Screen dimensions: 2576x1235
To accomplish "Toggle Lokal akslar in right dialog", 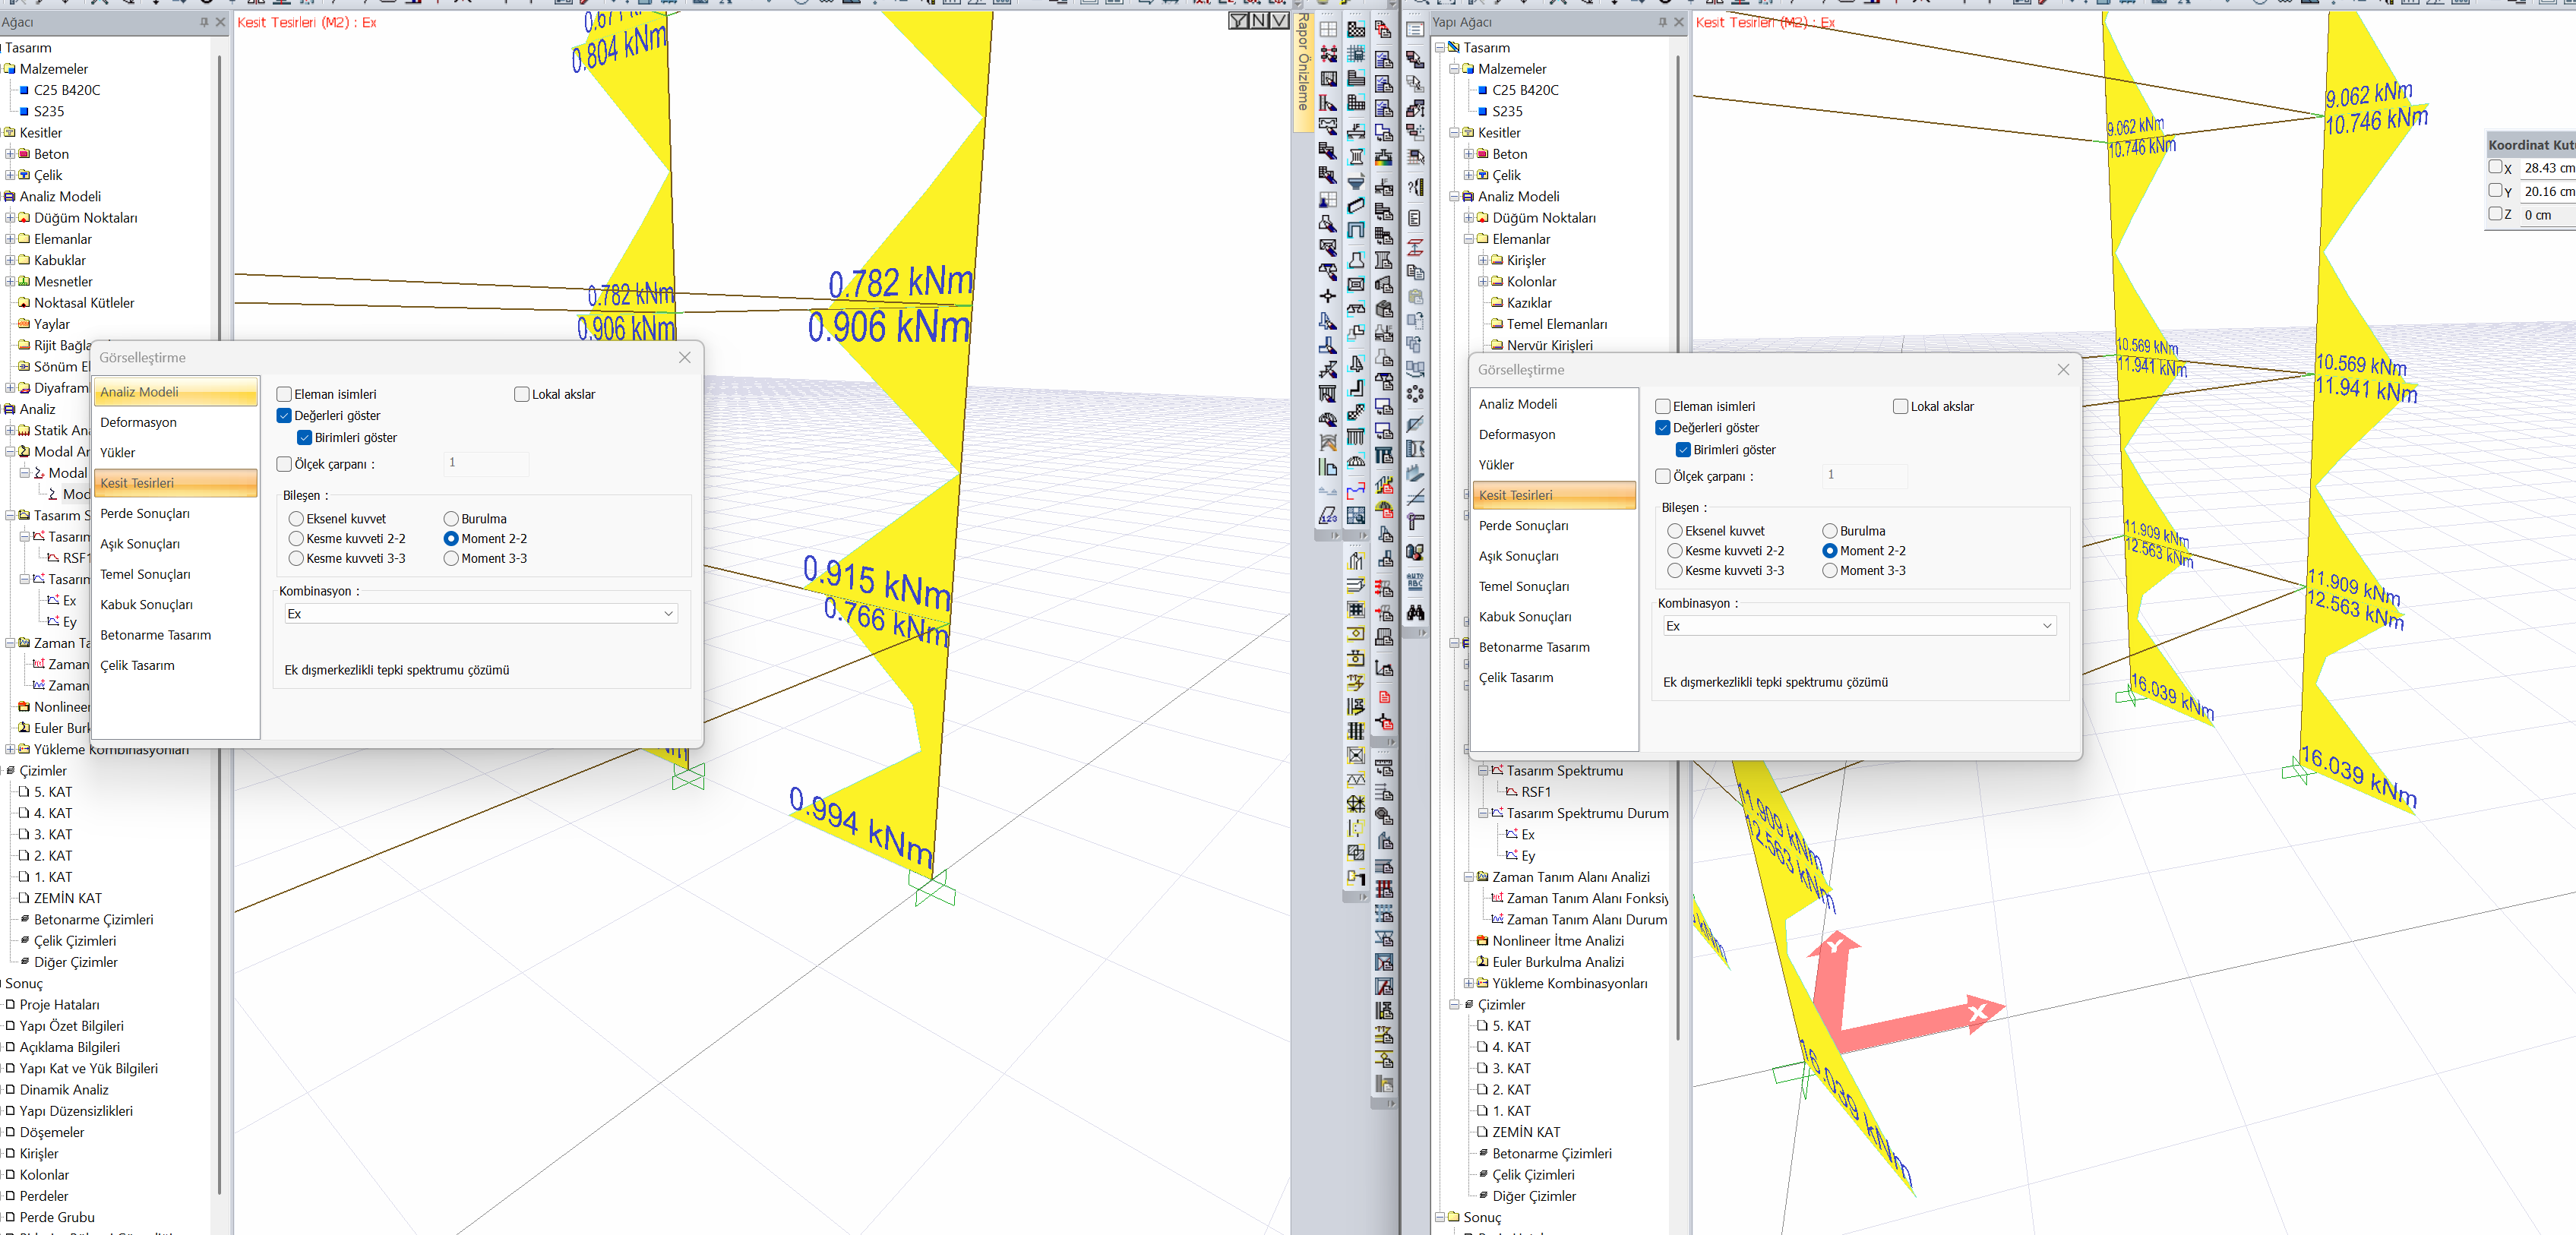I will point(1900,406).
